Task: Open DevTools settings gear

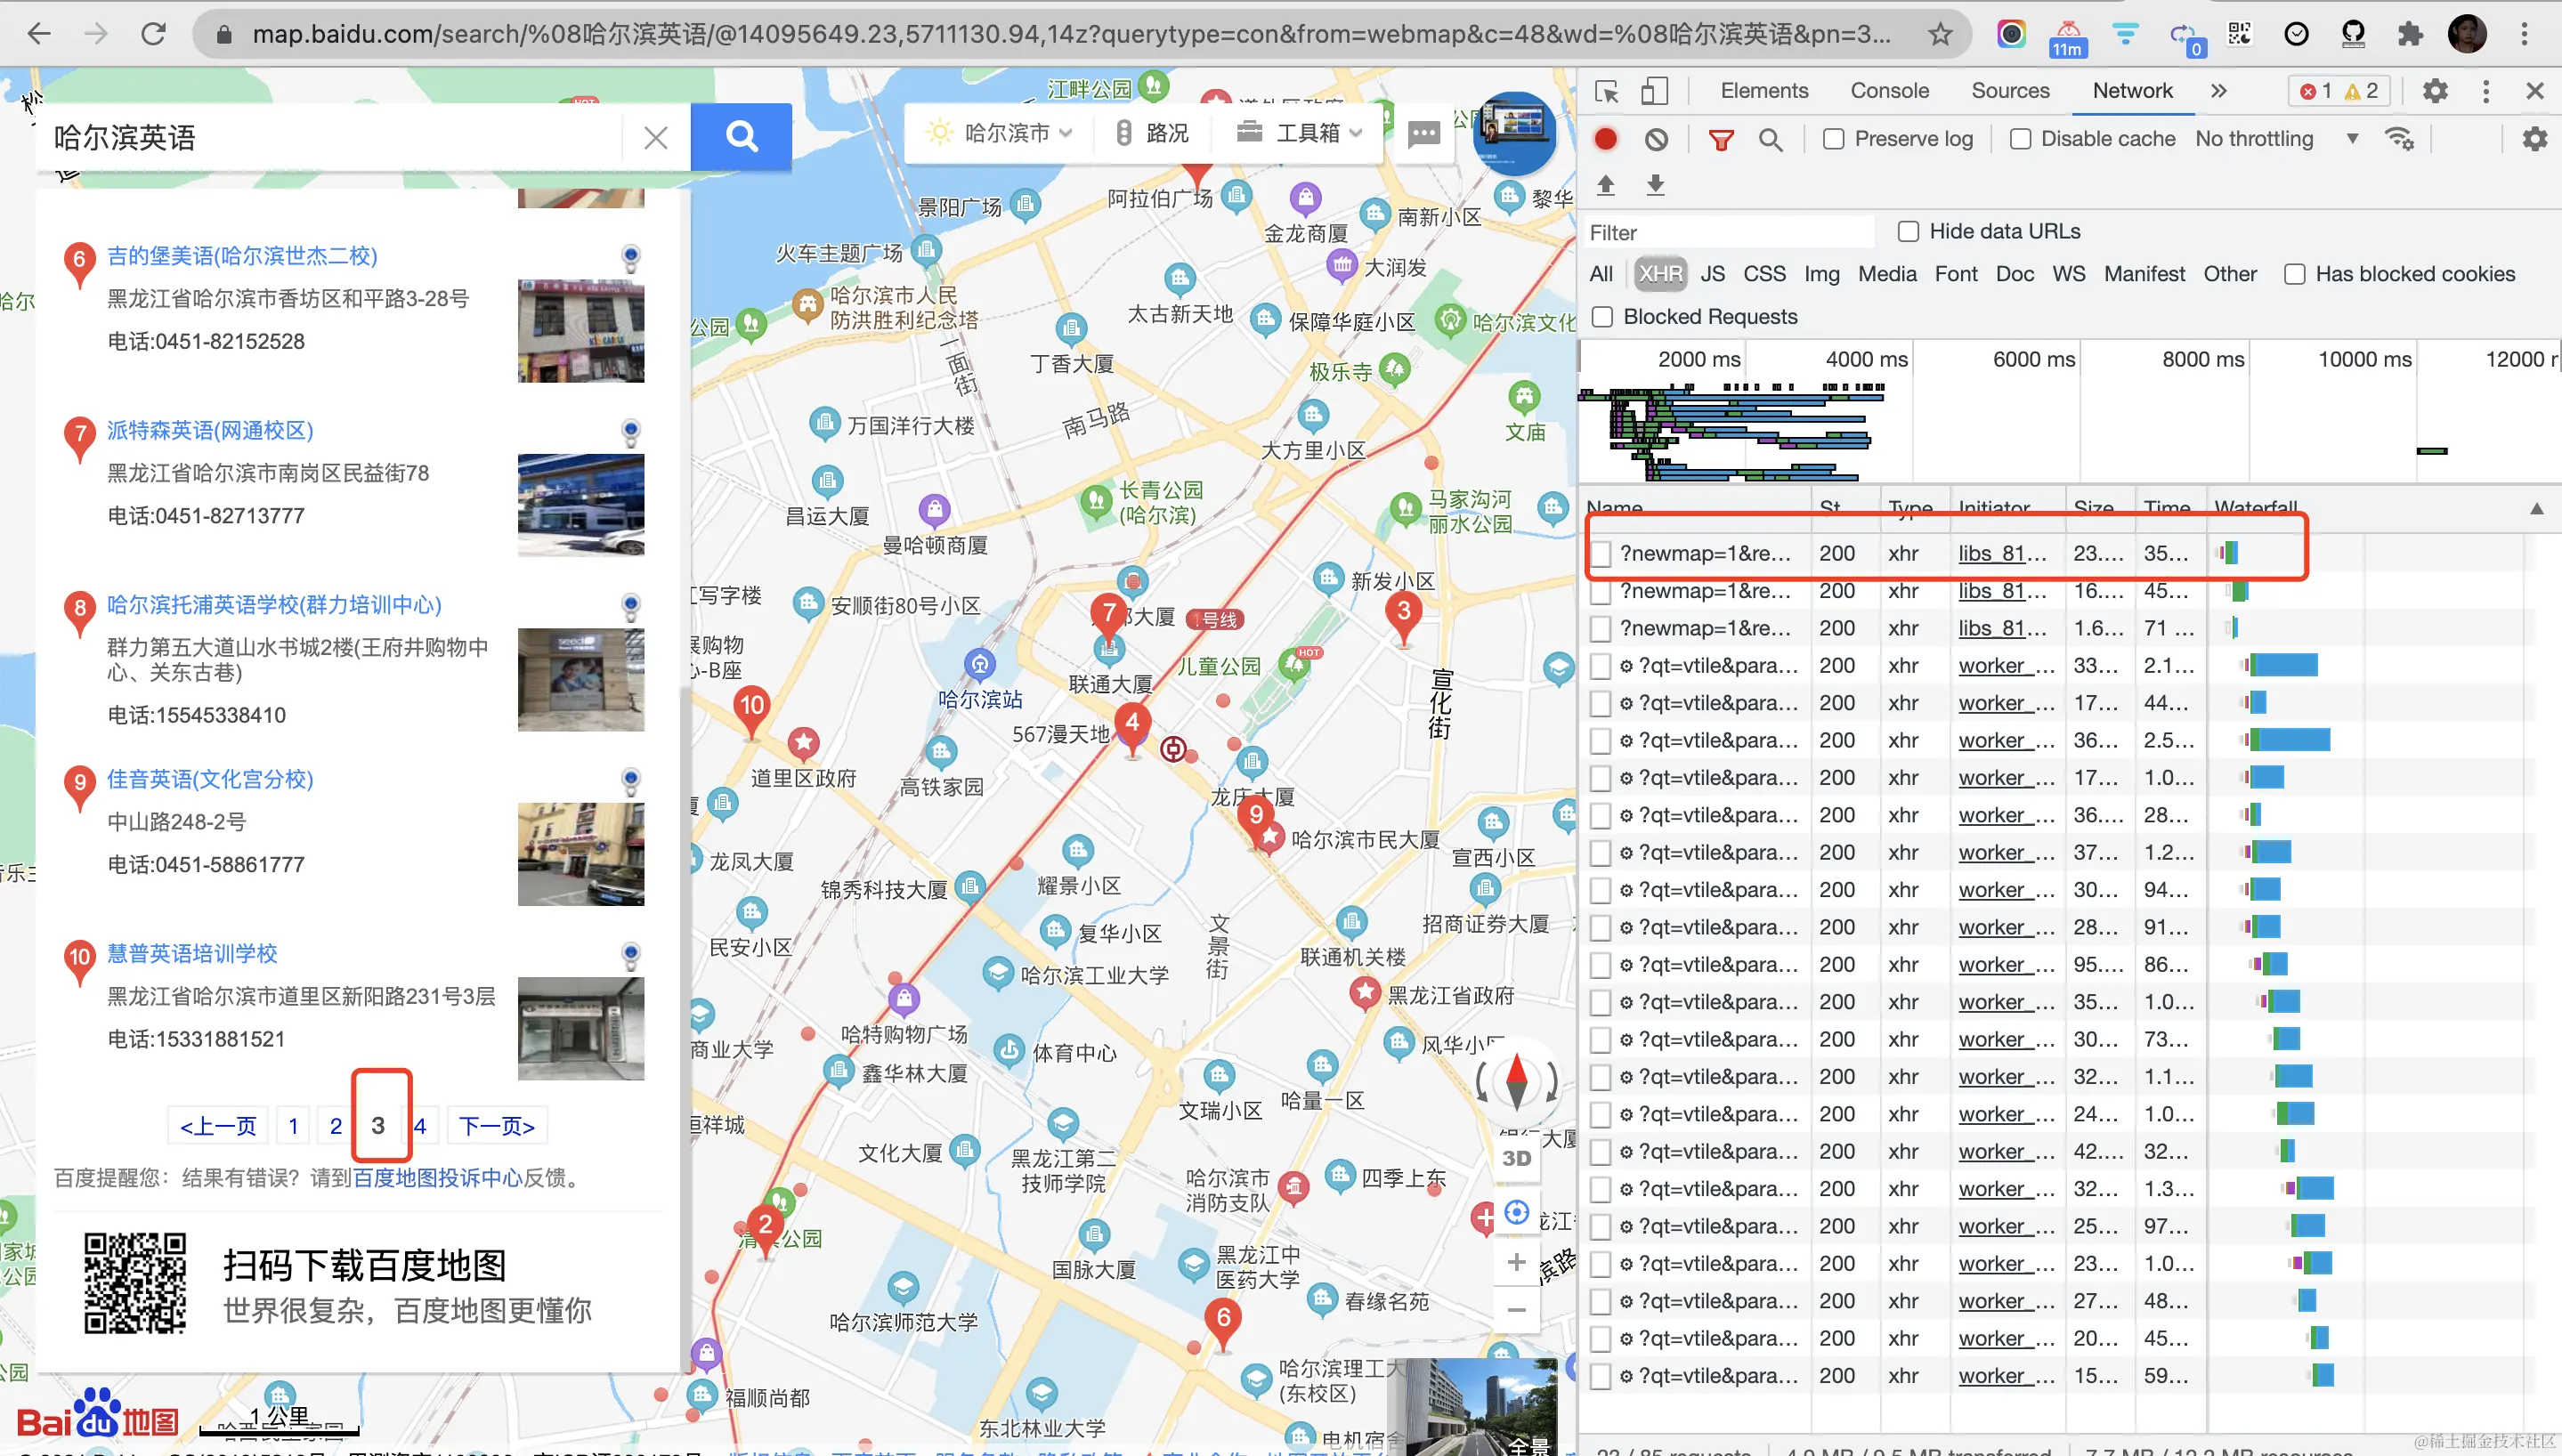Action: pyautogui.click(x=2434, y=91)
